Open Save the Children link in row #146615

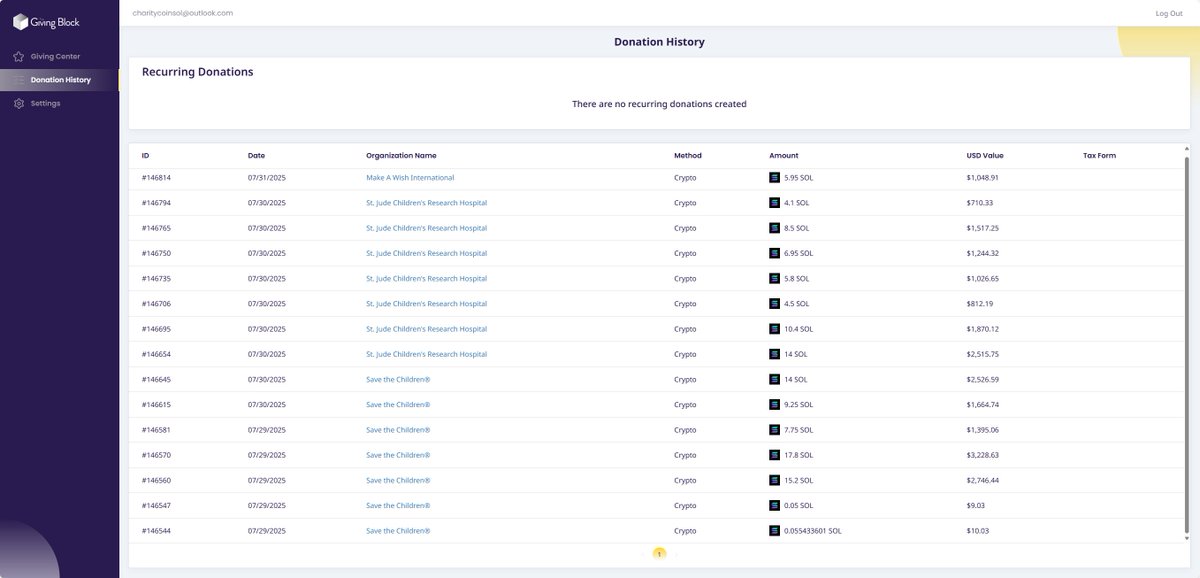click(x=398, y=404)
